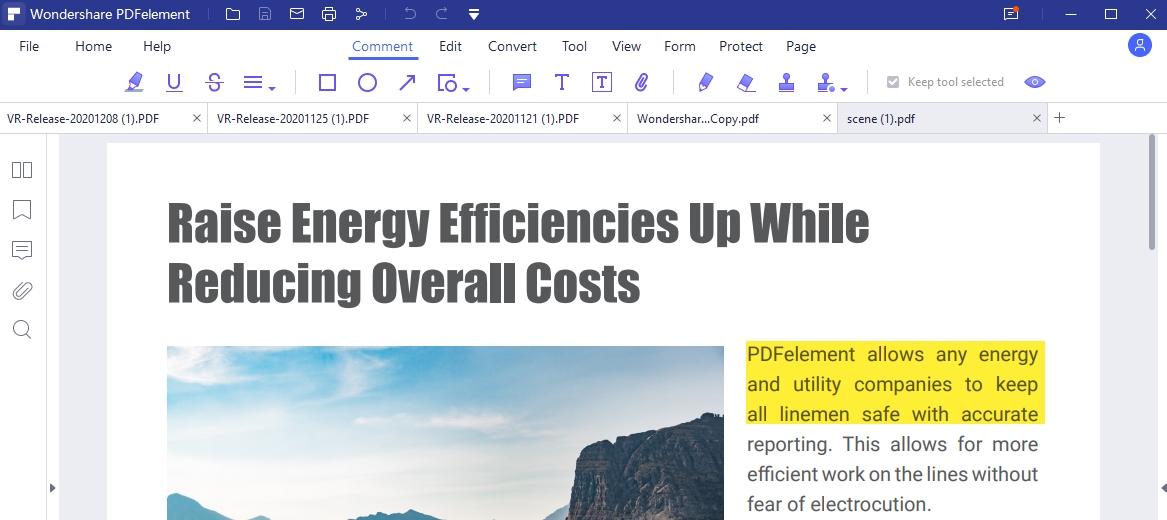Open file with folder icon
This screenshot has height=520, width=1167.
click(233, 14)
